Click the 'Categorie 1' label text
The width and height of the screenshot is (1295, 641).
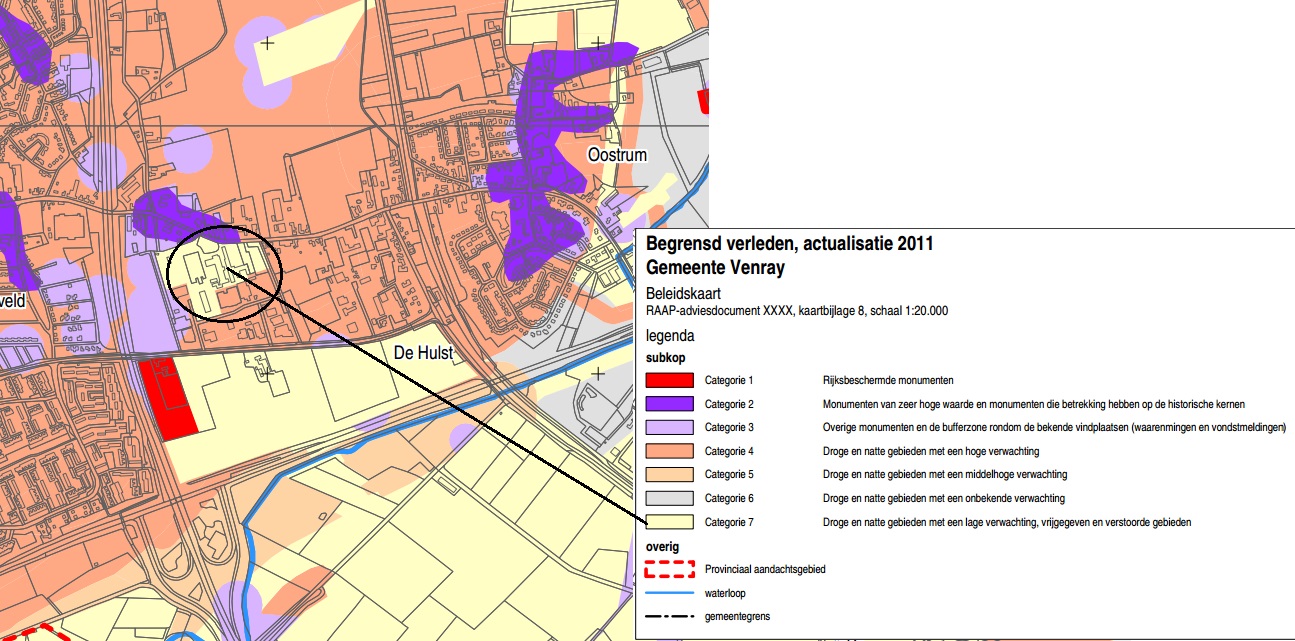(x=729, y=380)
